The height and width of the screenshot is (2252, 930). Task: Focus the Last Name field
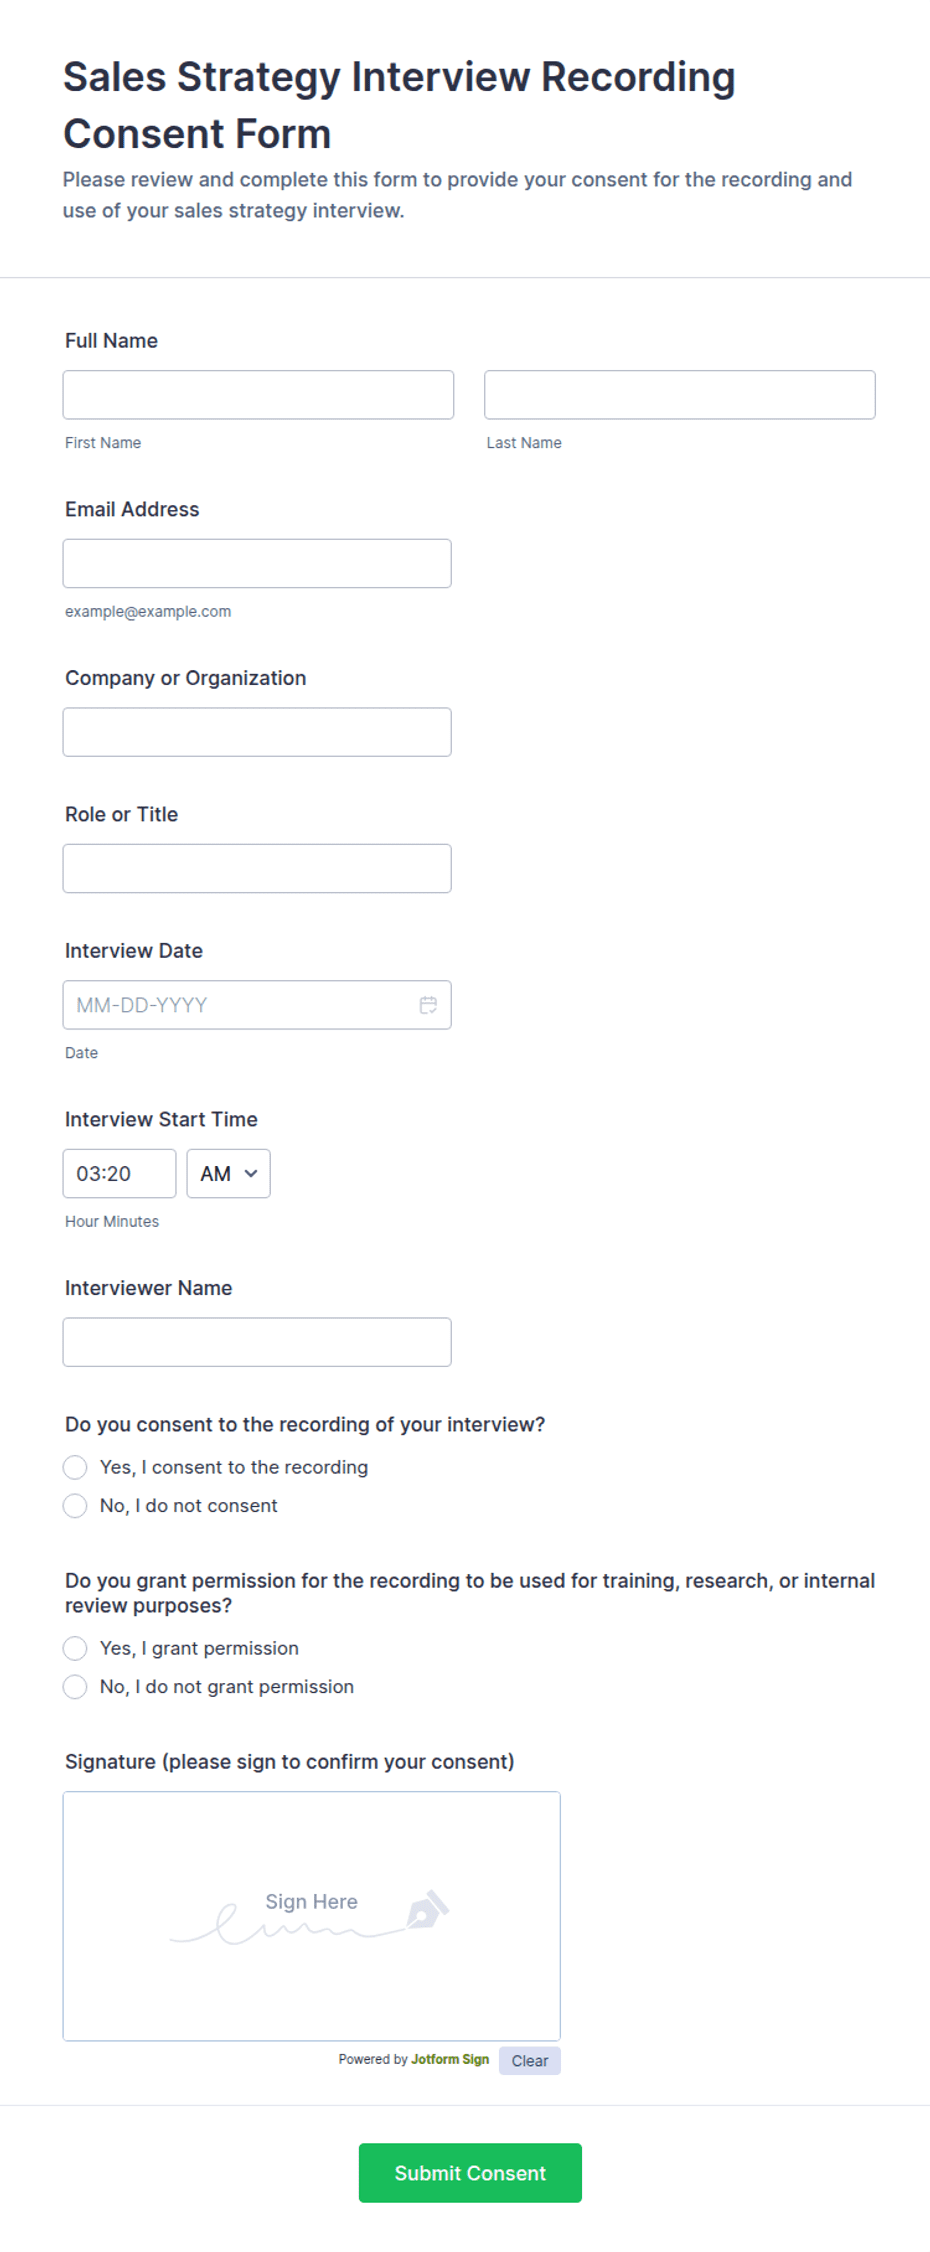point(680,395)
